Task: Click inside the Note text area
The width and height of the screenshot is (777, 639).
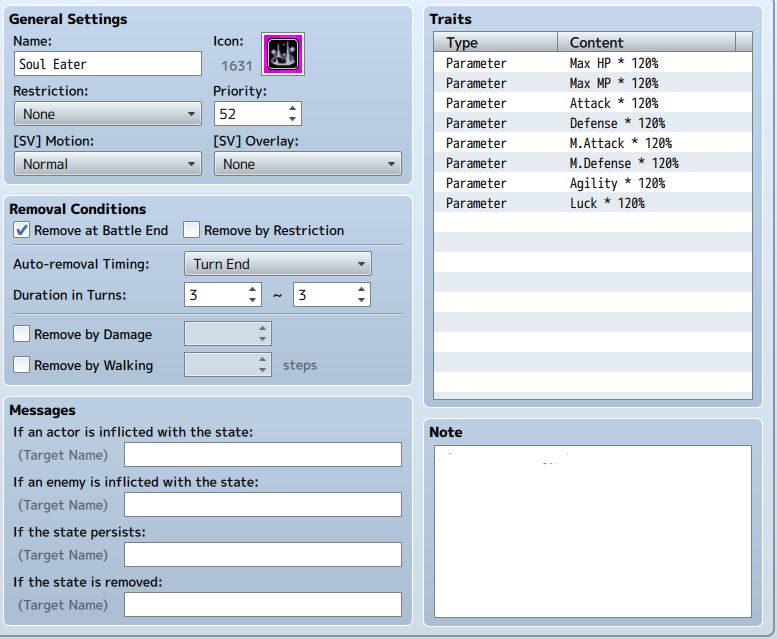Action: 593,532
